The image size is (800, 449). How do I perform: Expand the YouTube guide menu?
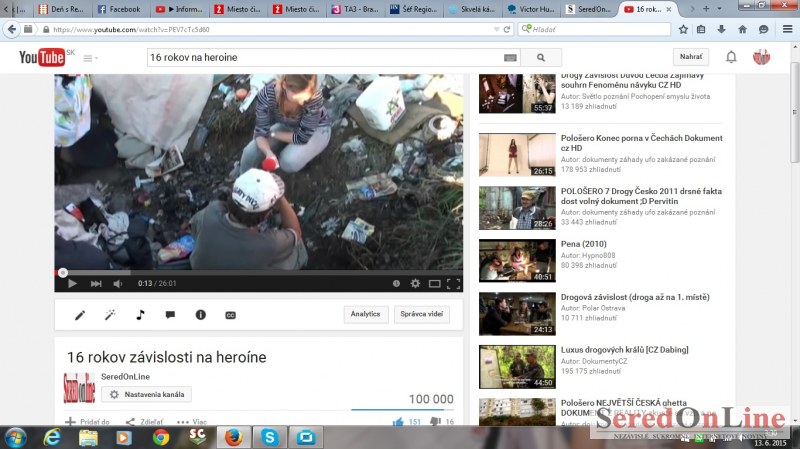(x=90, y=58)
